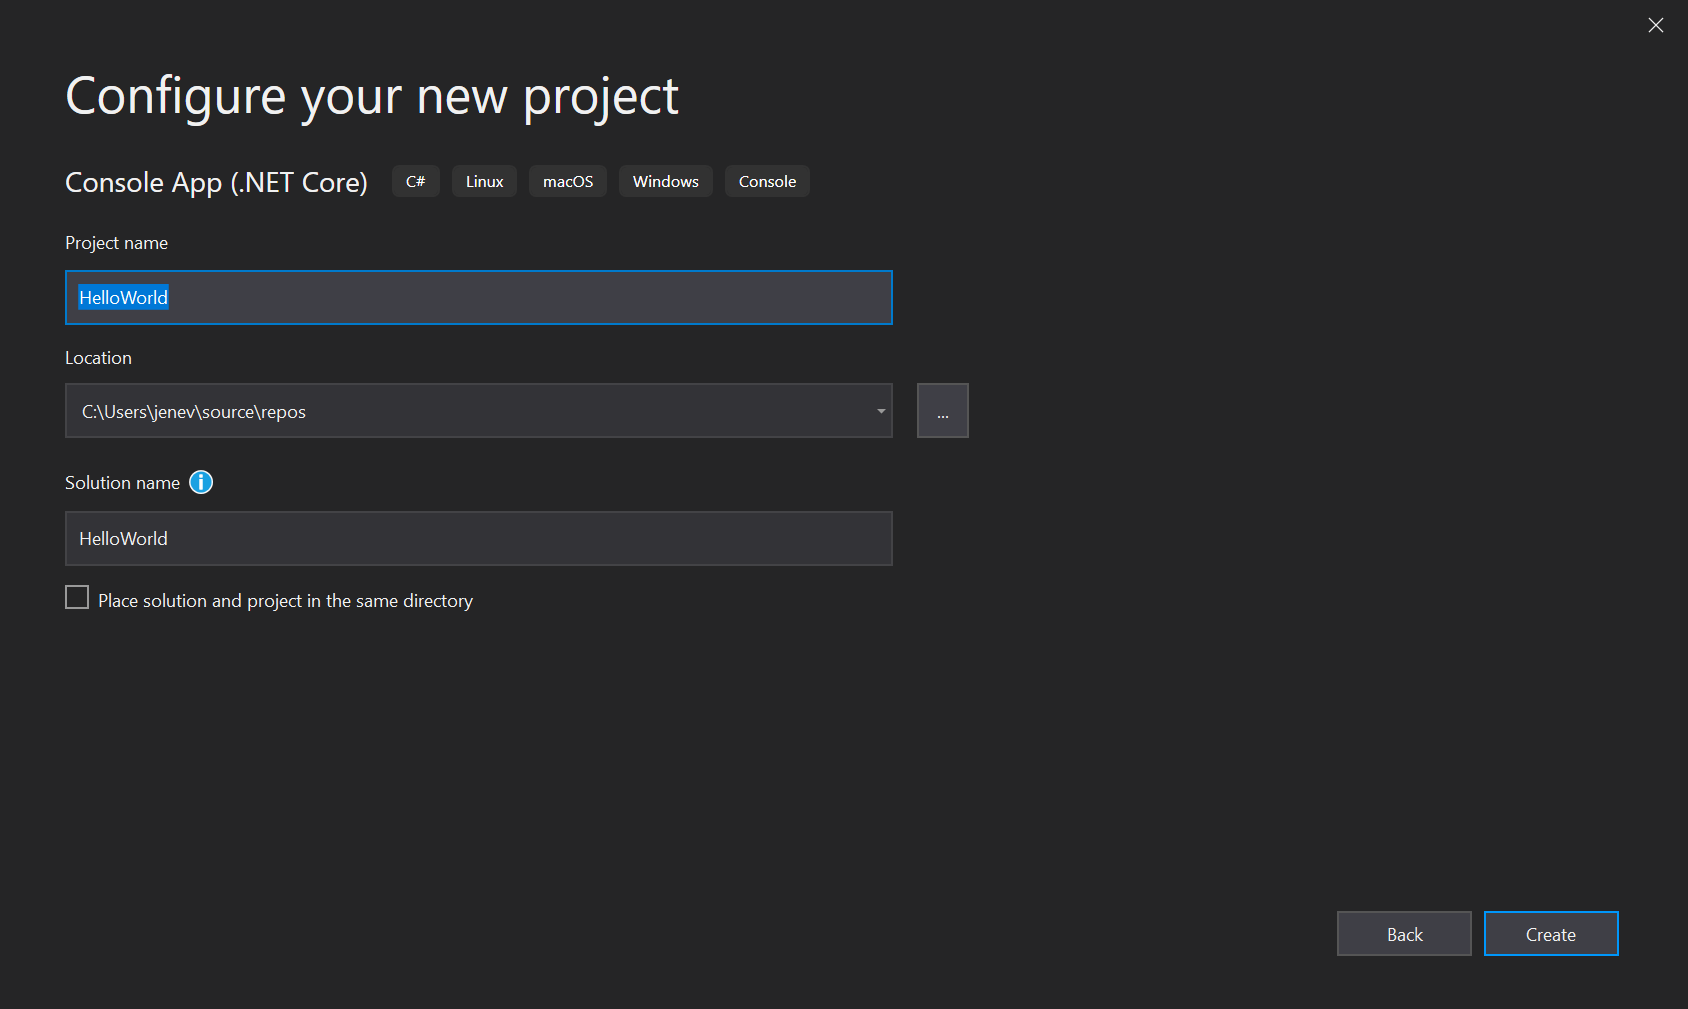Click the Configure your new project title

tap(372, 97)
